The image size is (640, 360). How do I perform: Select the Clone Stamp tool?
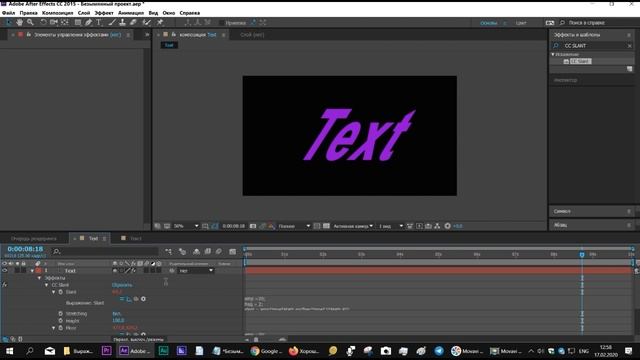122,22
